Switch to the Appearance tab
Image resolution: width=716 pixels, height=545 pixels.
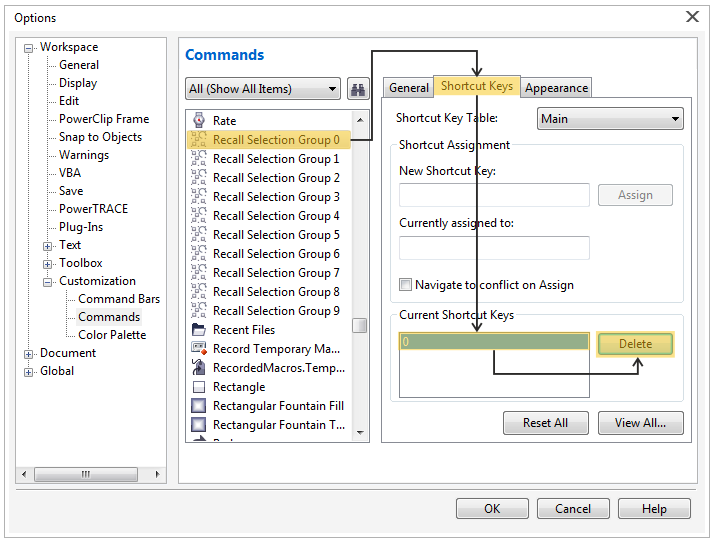coord(556,88)
